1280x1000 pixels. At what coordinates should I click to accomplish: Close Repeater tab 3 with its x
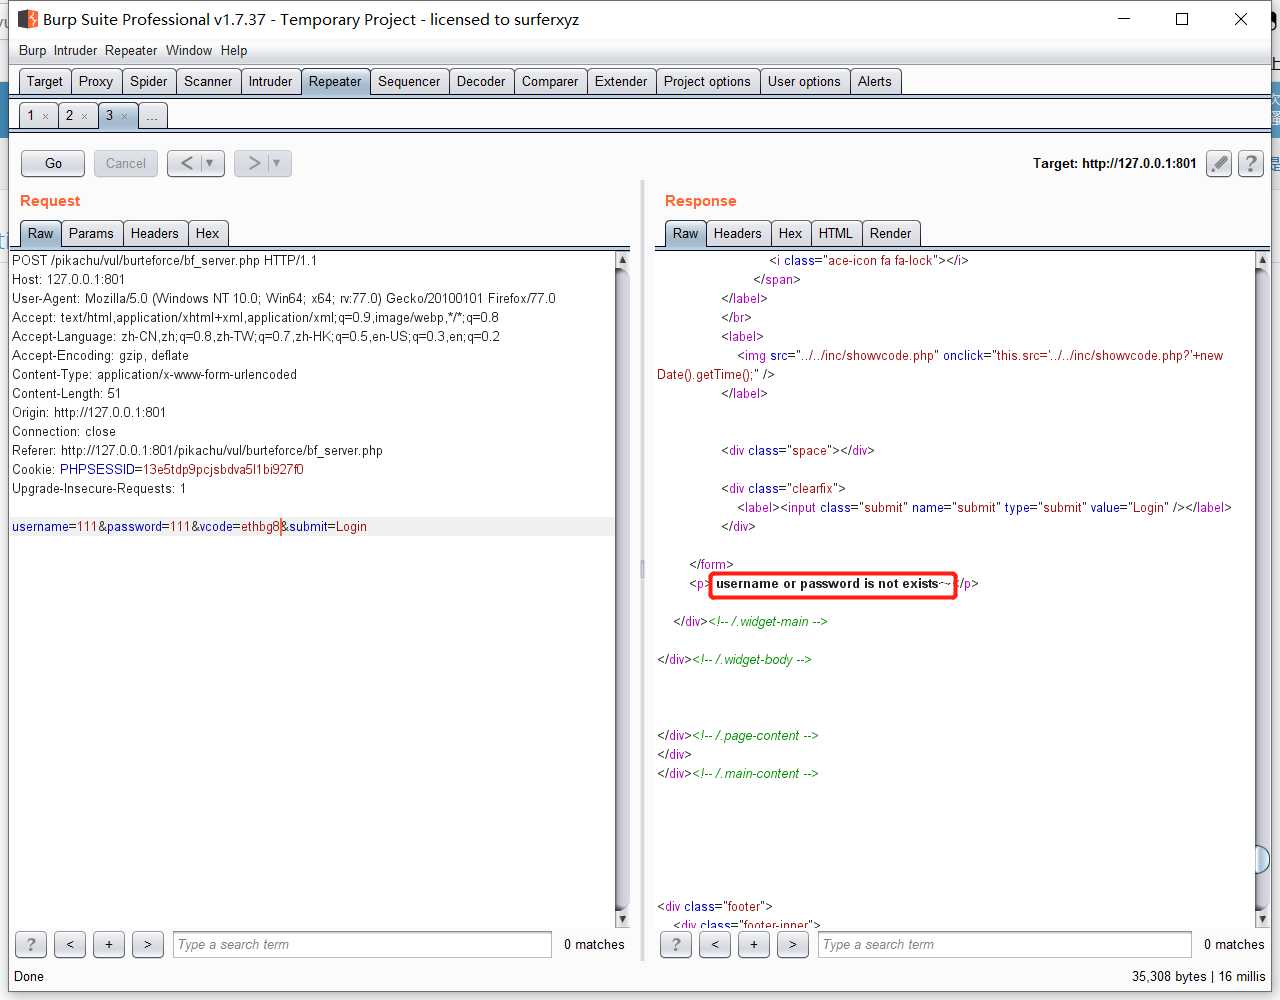pos(124,117)
